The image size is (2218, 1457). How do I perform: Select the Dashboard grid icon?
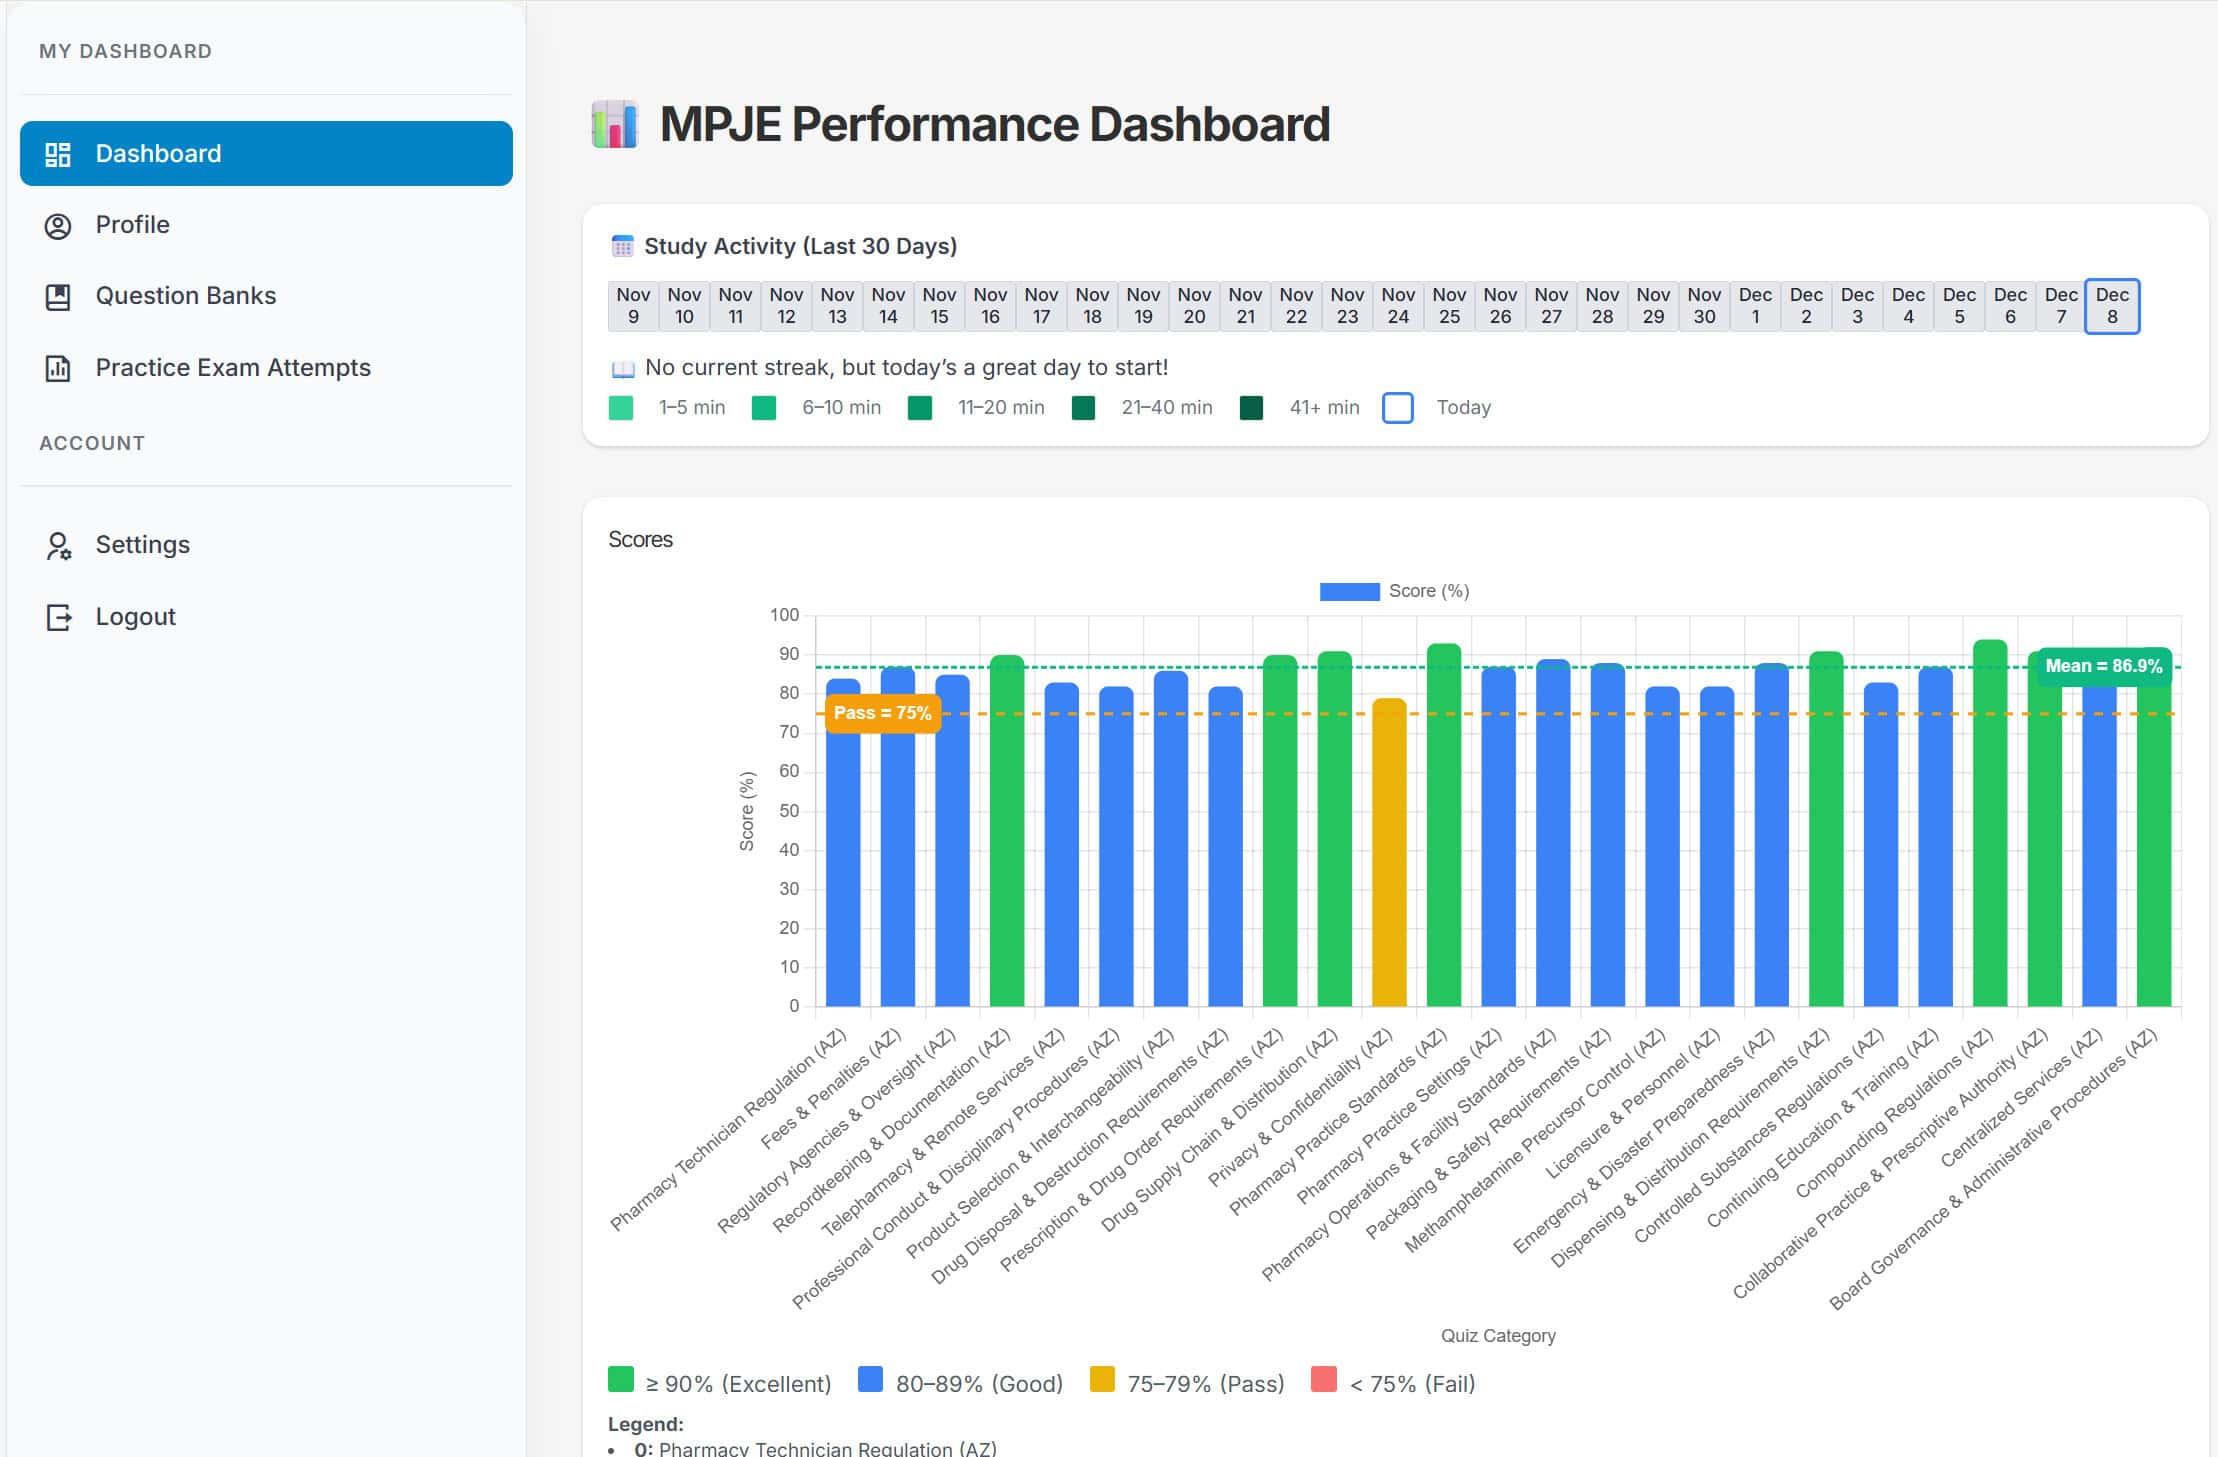58,153
